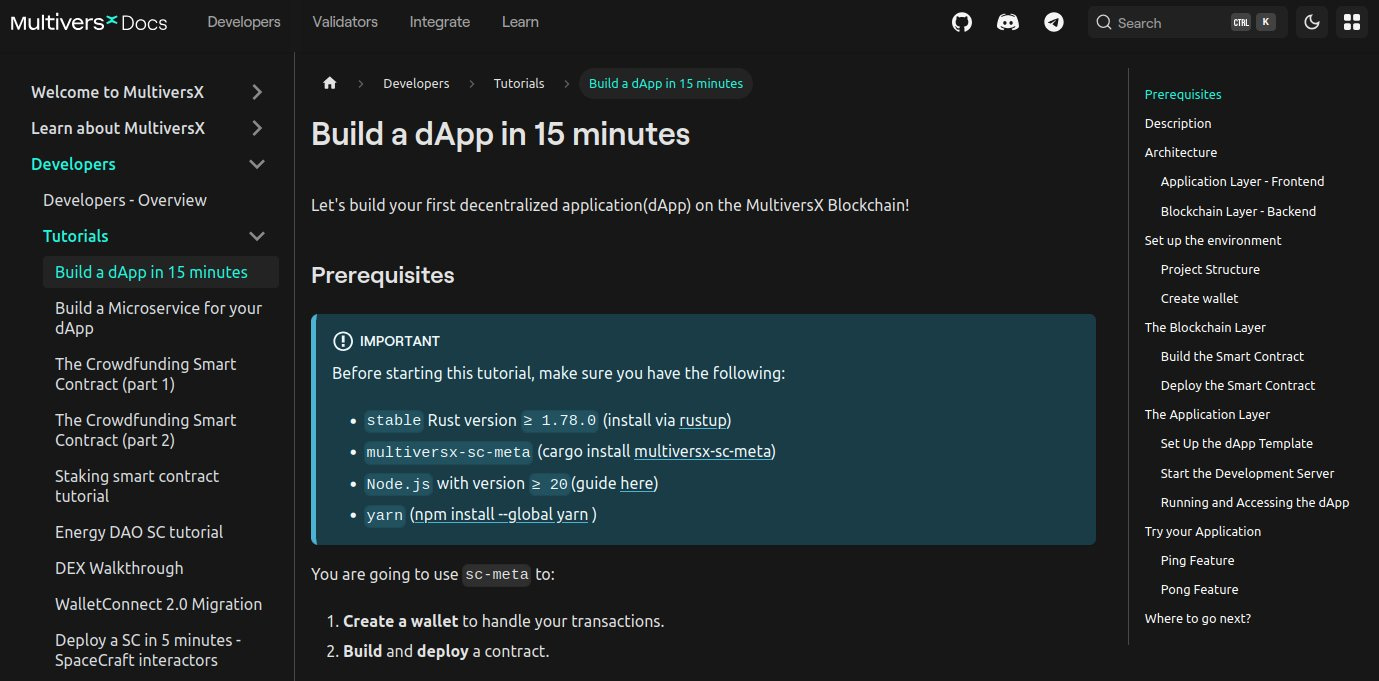Click the current page breadcrumb pill
Screen dimensions: 1379x681
666,83
